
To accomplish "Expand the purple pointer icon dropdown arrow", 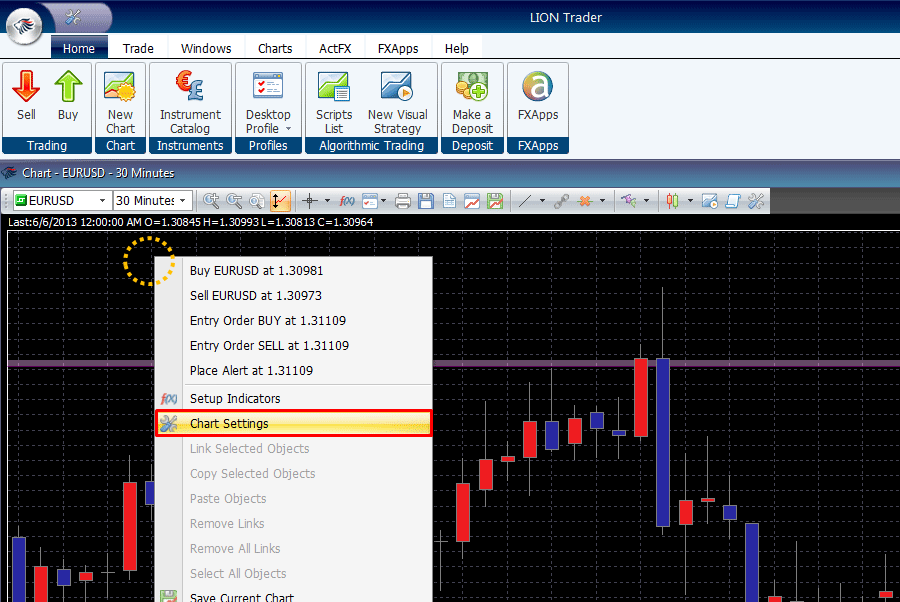I will [x=646, y=200].
